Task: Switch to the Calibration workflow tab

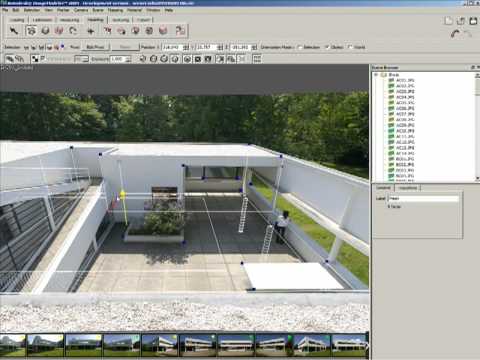Action: pos(42,20)
